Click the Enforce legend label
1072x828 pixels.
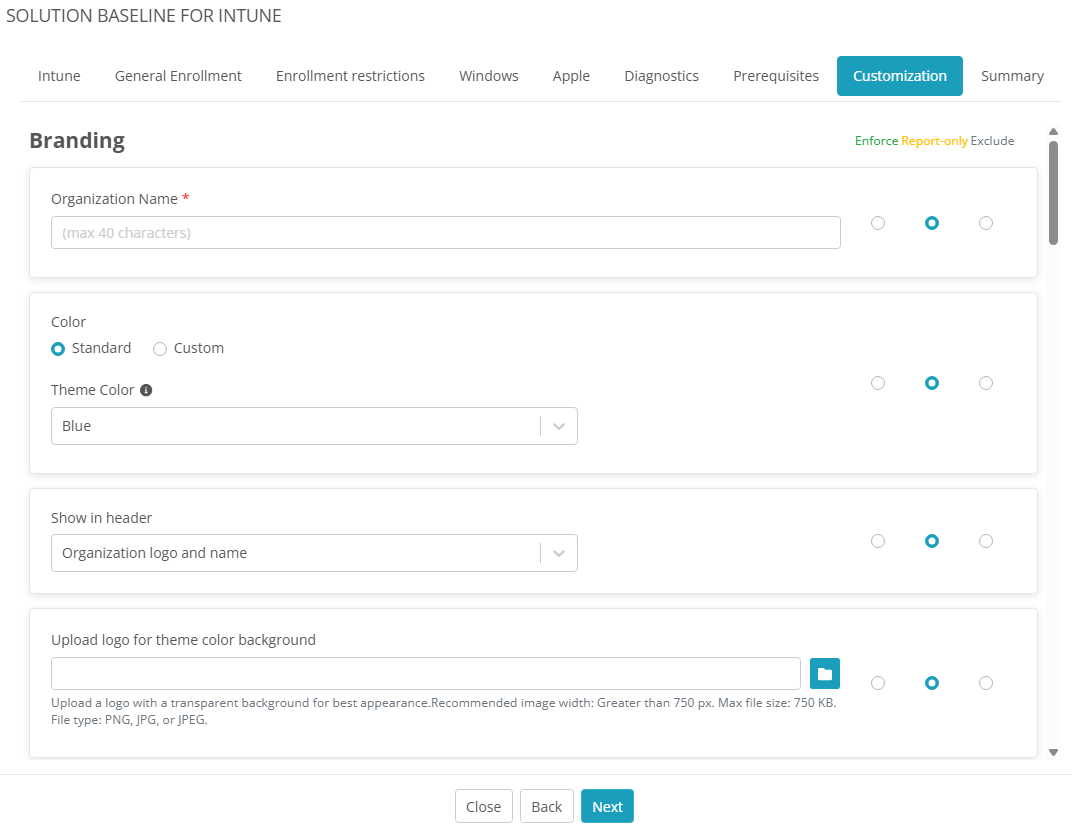point(876,141)
